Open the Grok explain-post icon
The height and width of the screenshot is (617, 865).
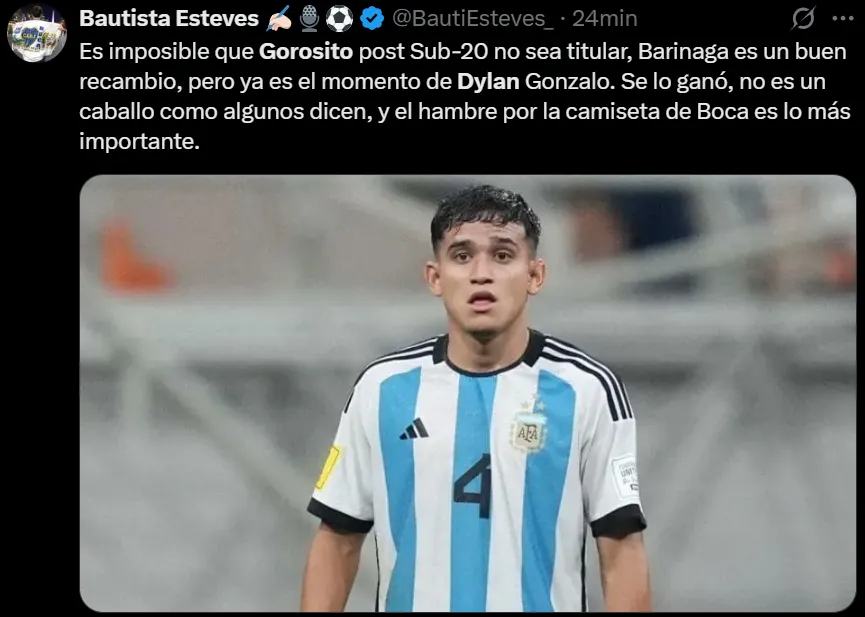(803, 19)
